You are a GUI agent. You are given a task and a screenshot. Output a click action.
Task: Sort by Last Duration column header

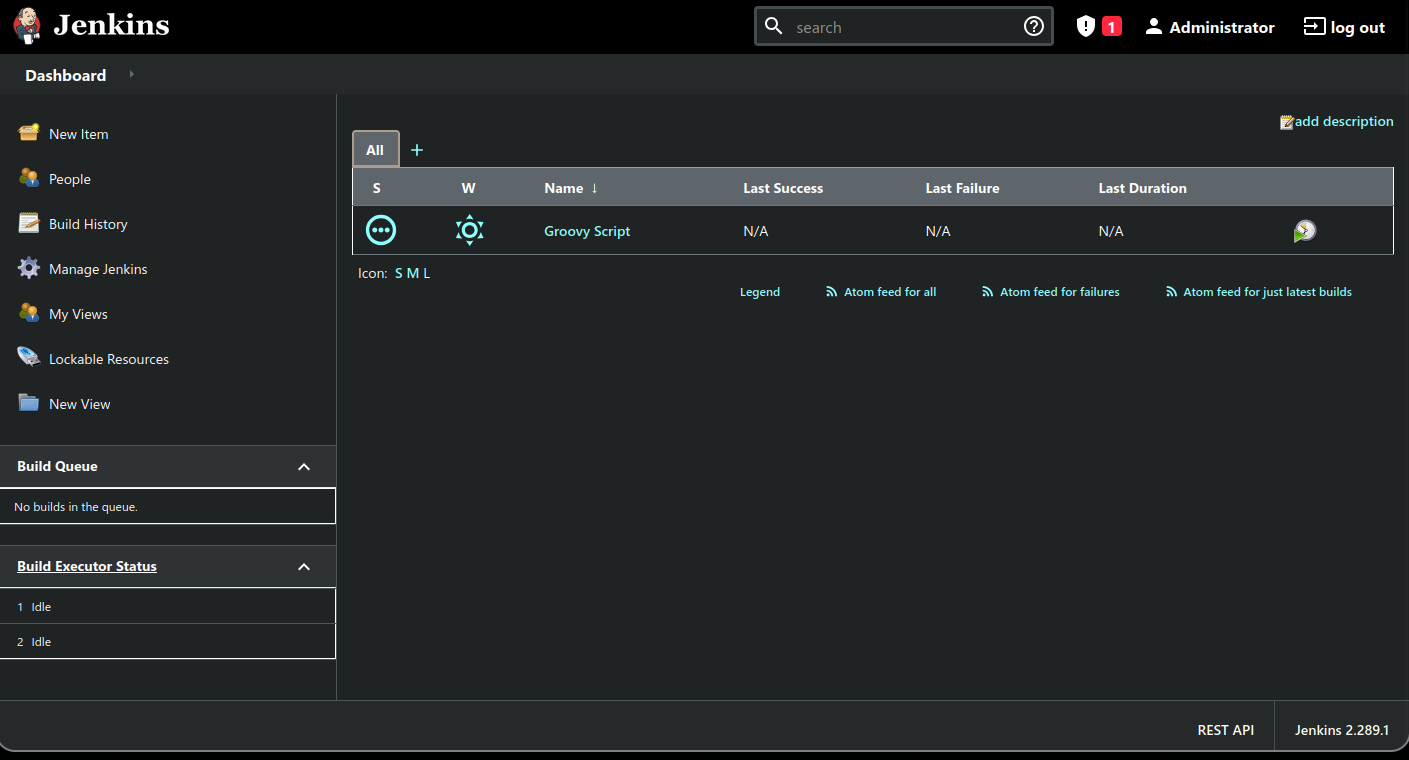1142,188
